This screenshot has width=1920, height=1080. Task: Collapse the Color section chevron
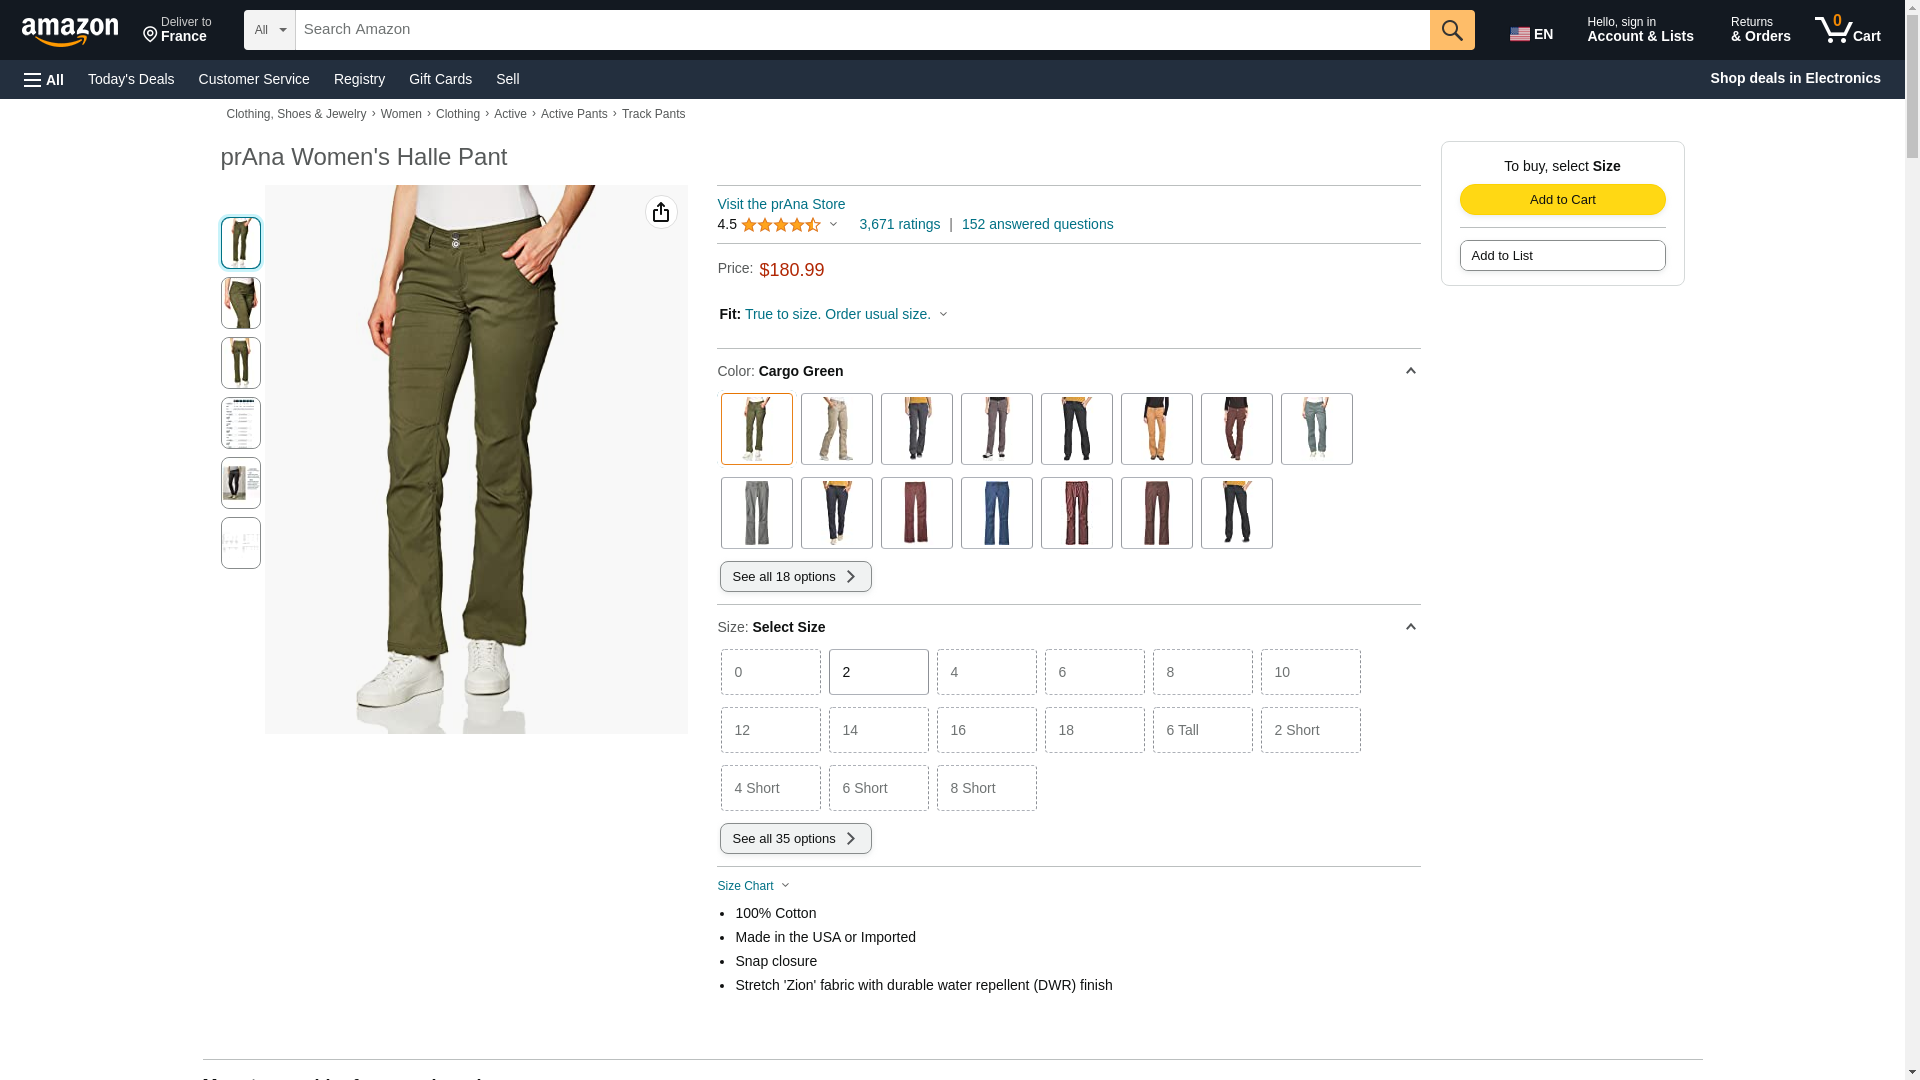tap(1410, 371)
